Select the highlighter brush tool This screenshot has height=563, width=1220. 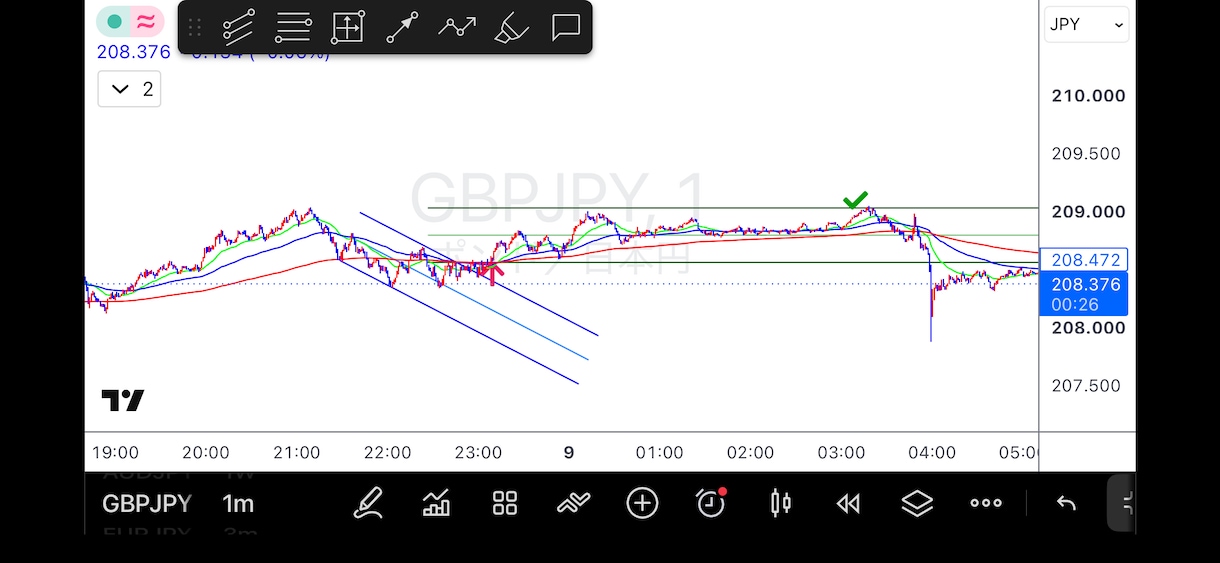(x=511, y=27)
